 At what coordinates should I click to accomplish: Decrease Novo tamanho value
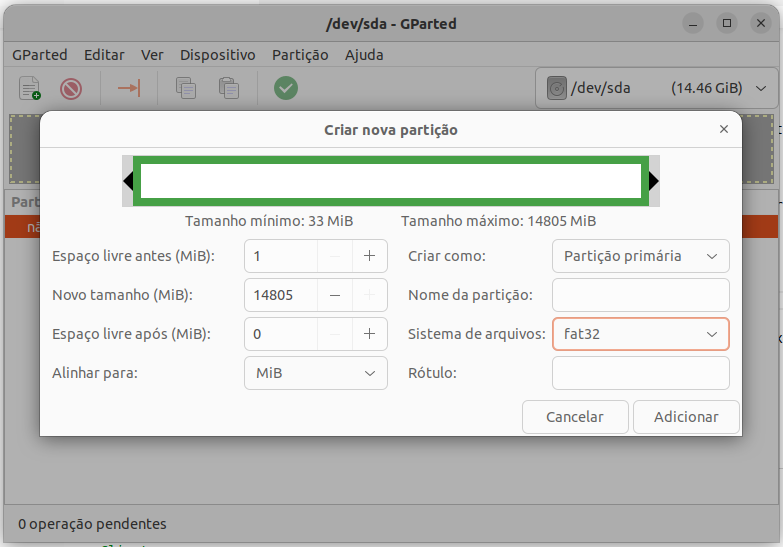pos(335,295)
